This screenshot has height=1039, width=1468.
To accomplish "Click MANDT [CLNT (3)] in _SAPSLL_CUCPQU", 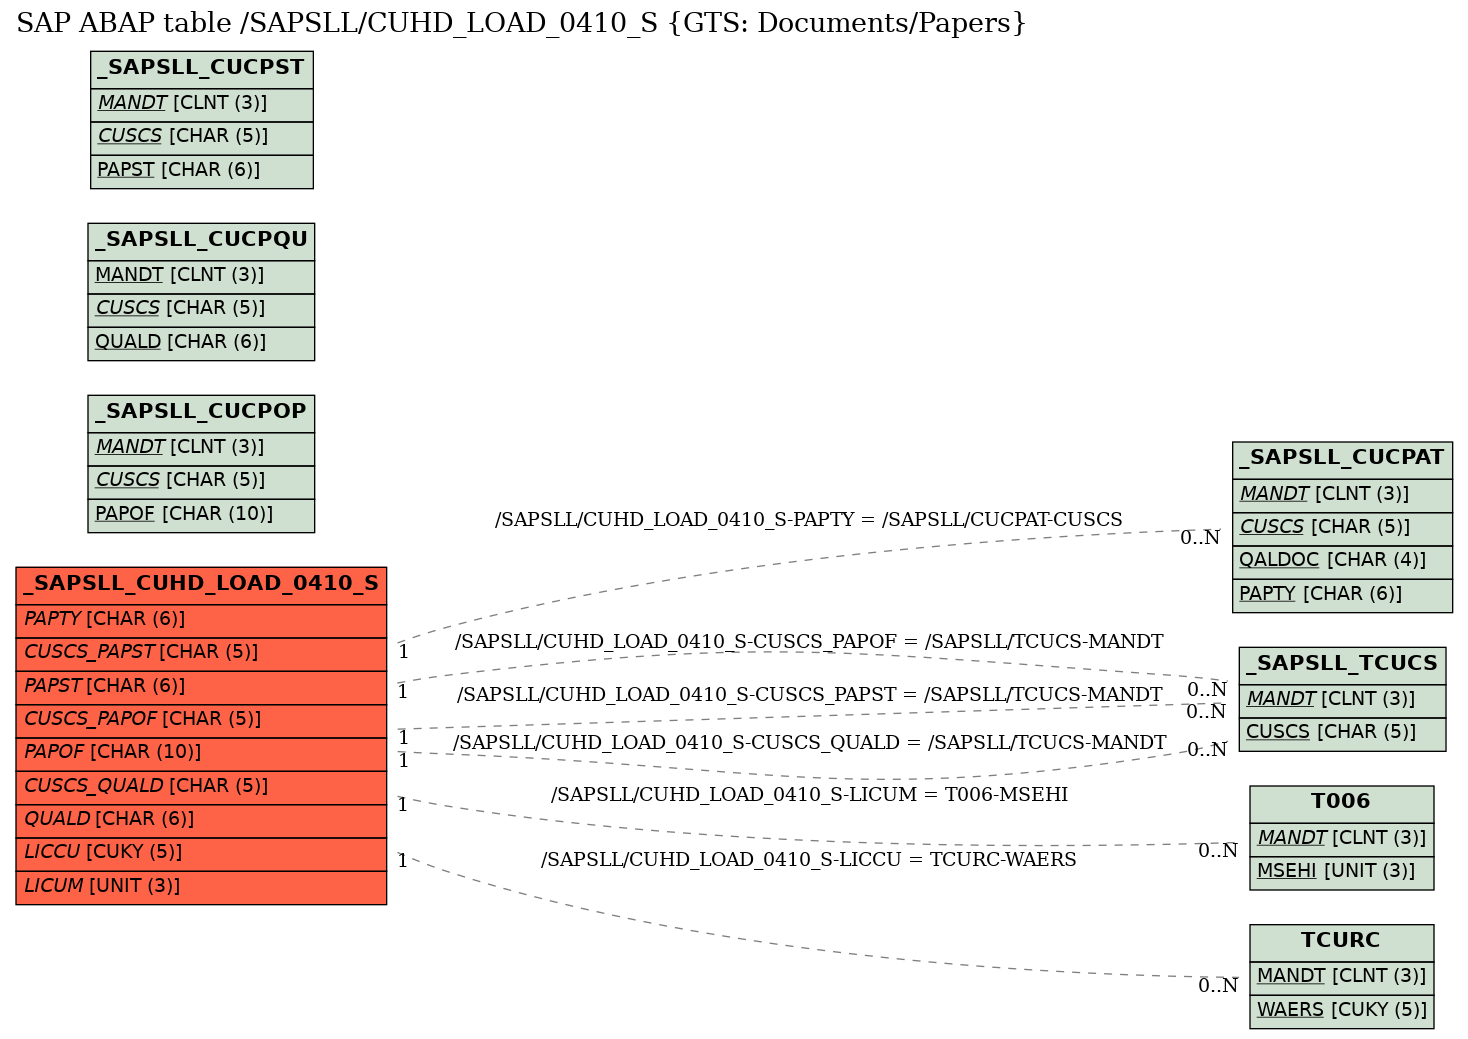I will click(201, 276).
